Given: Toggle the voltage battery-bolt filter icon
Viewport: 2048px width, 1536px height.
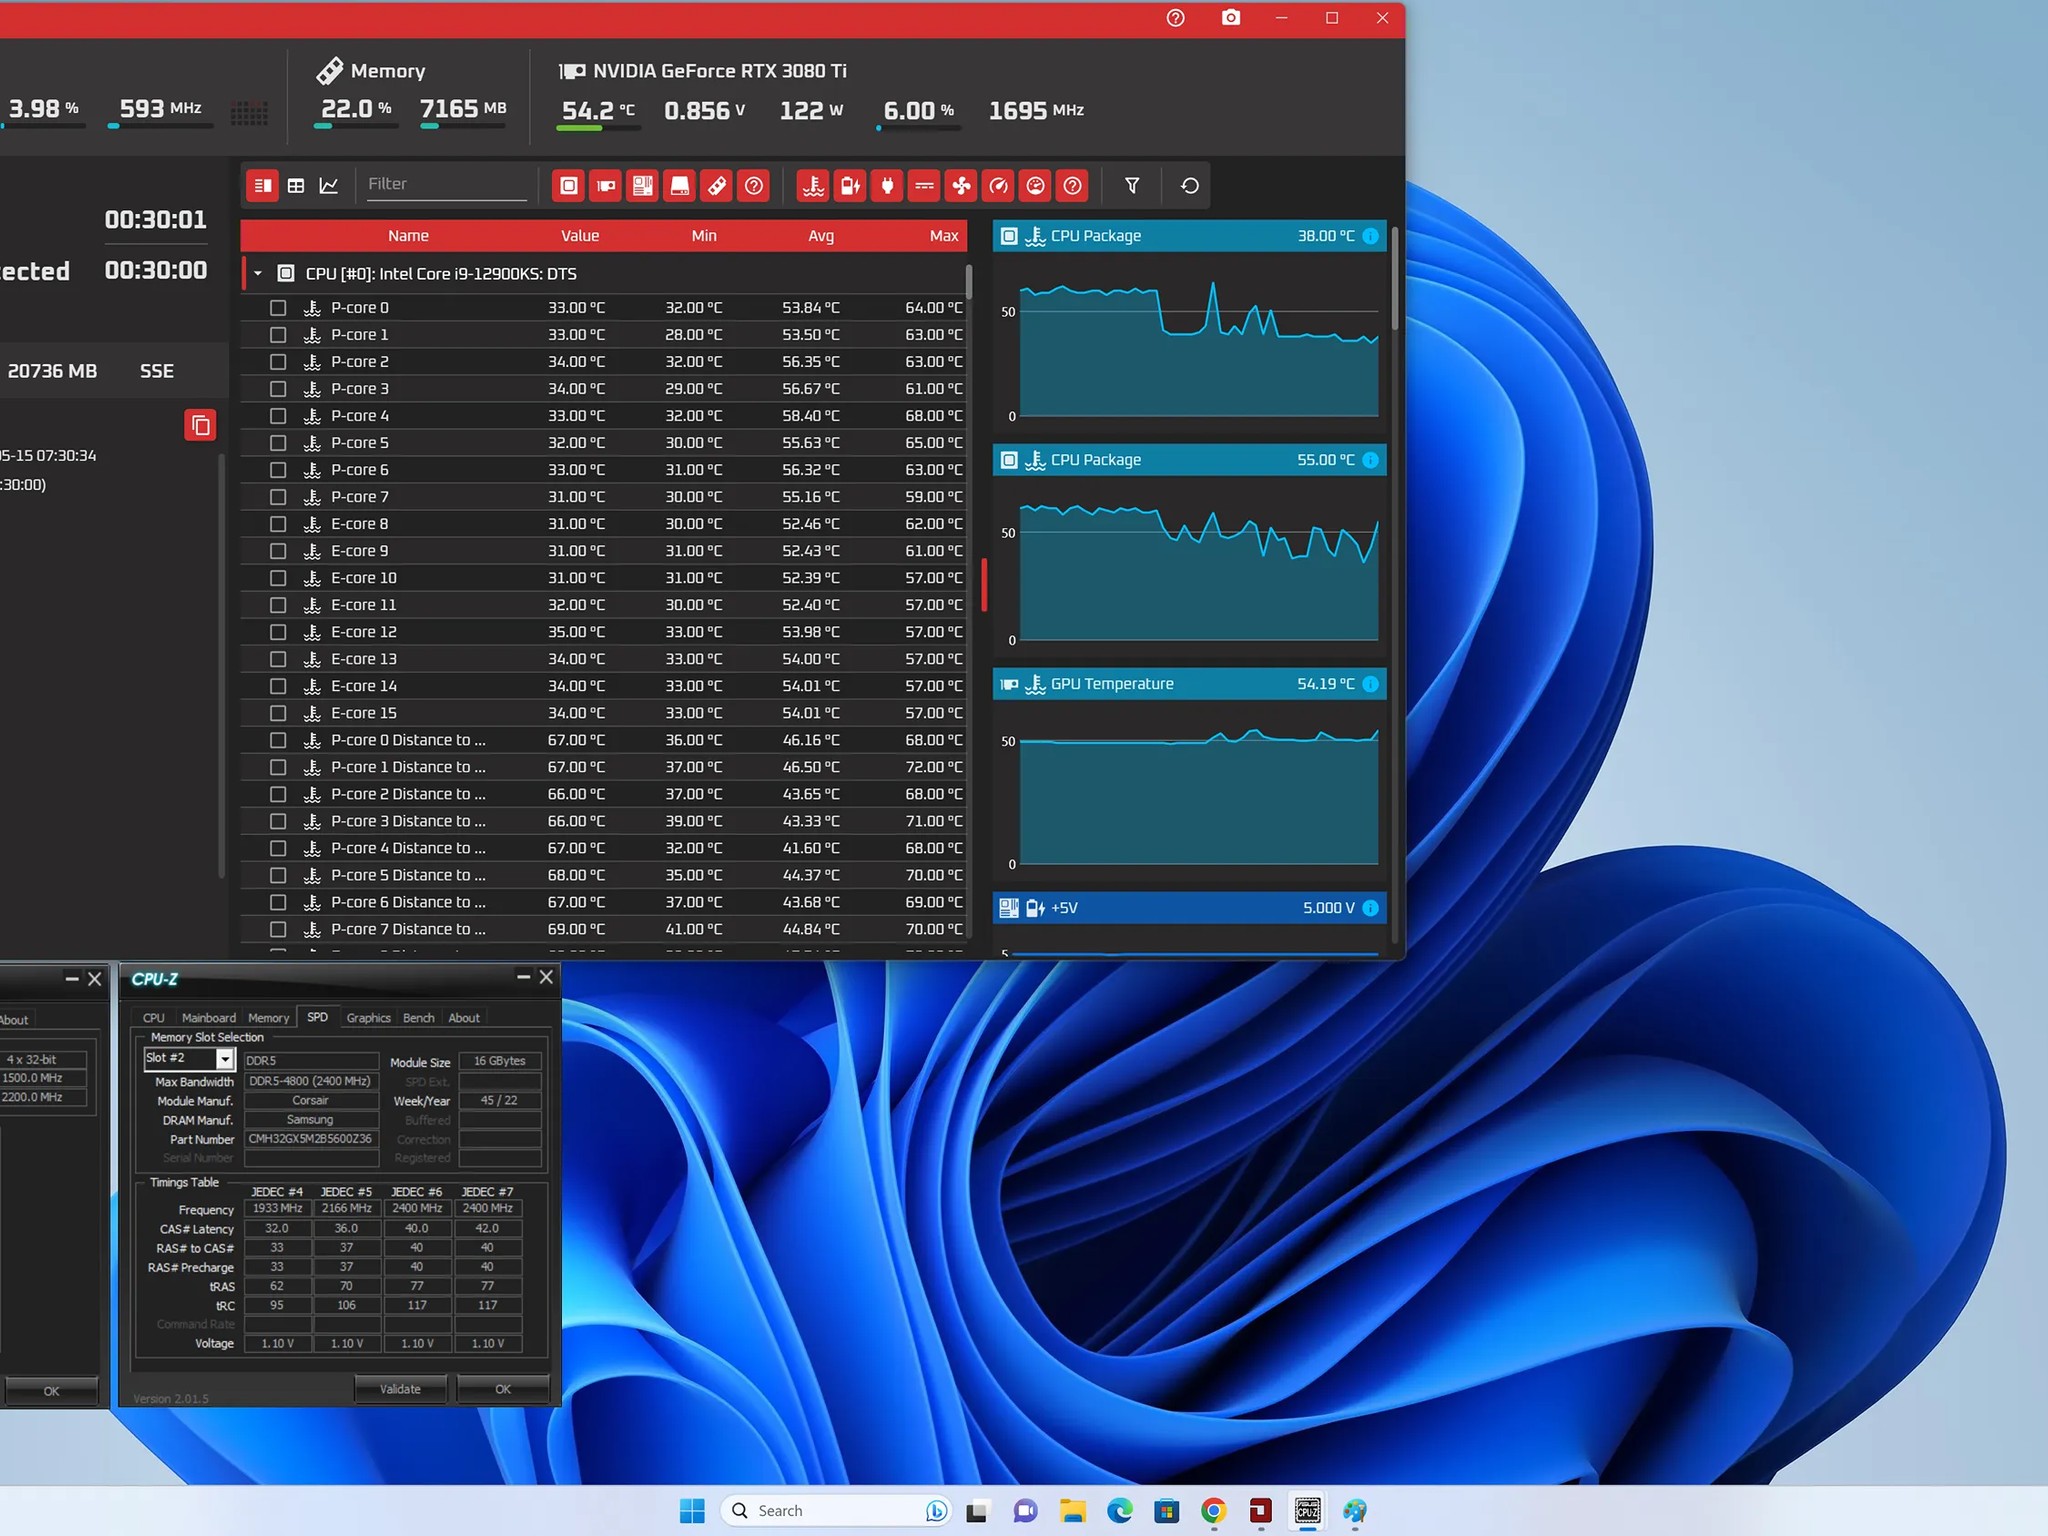Looking at the screenshot, I should pyautogui.click(x=851, y=185).
